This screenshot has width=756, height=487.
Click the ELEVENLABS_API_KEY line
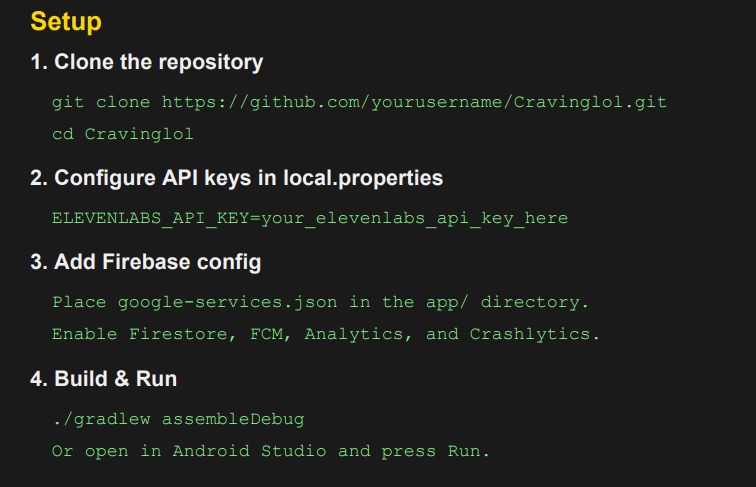click(310, 218)
